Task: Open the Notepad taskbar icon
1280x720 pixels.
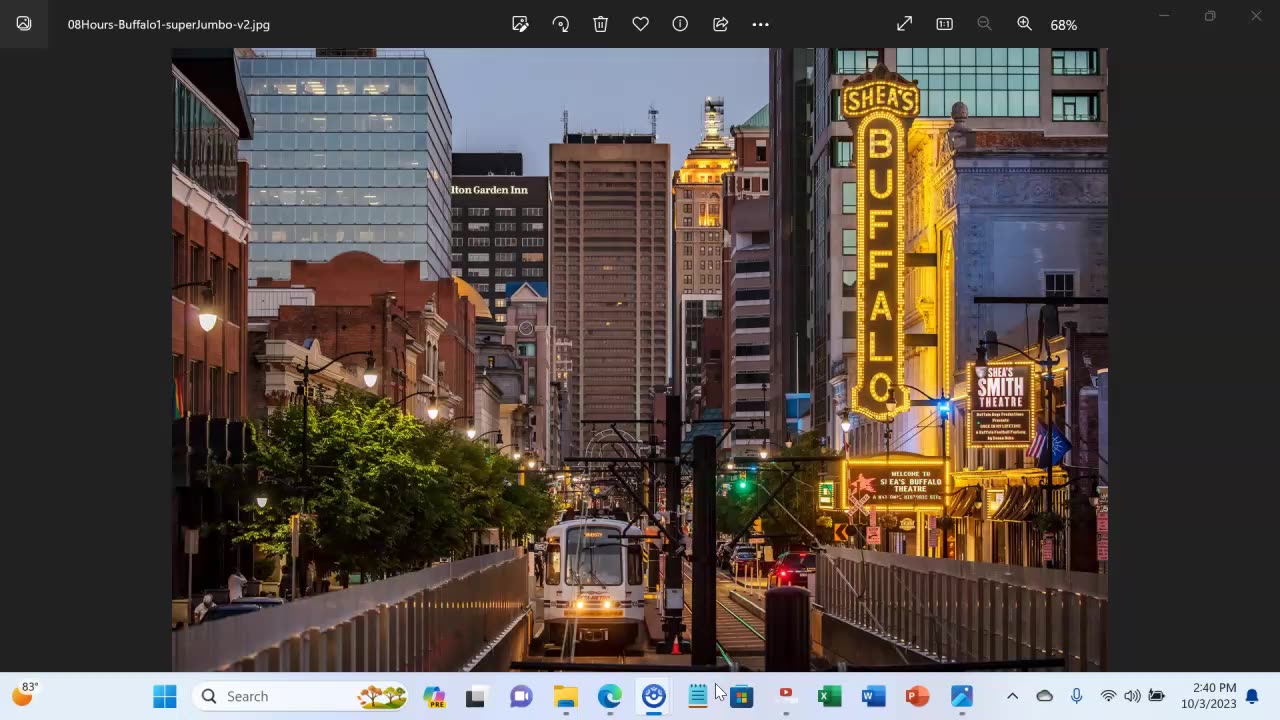Action: (x=698, y=696)
